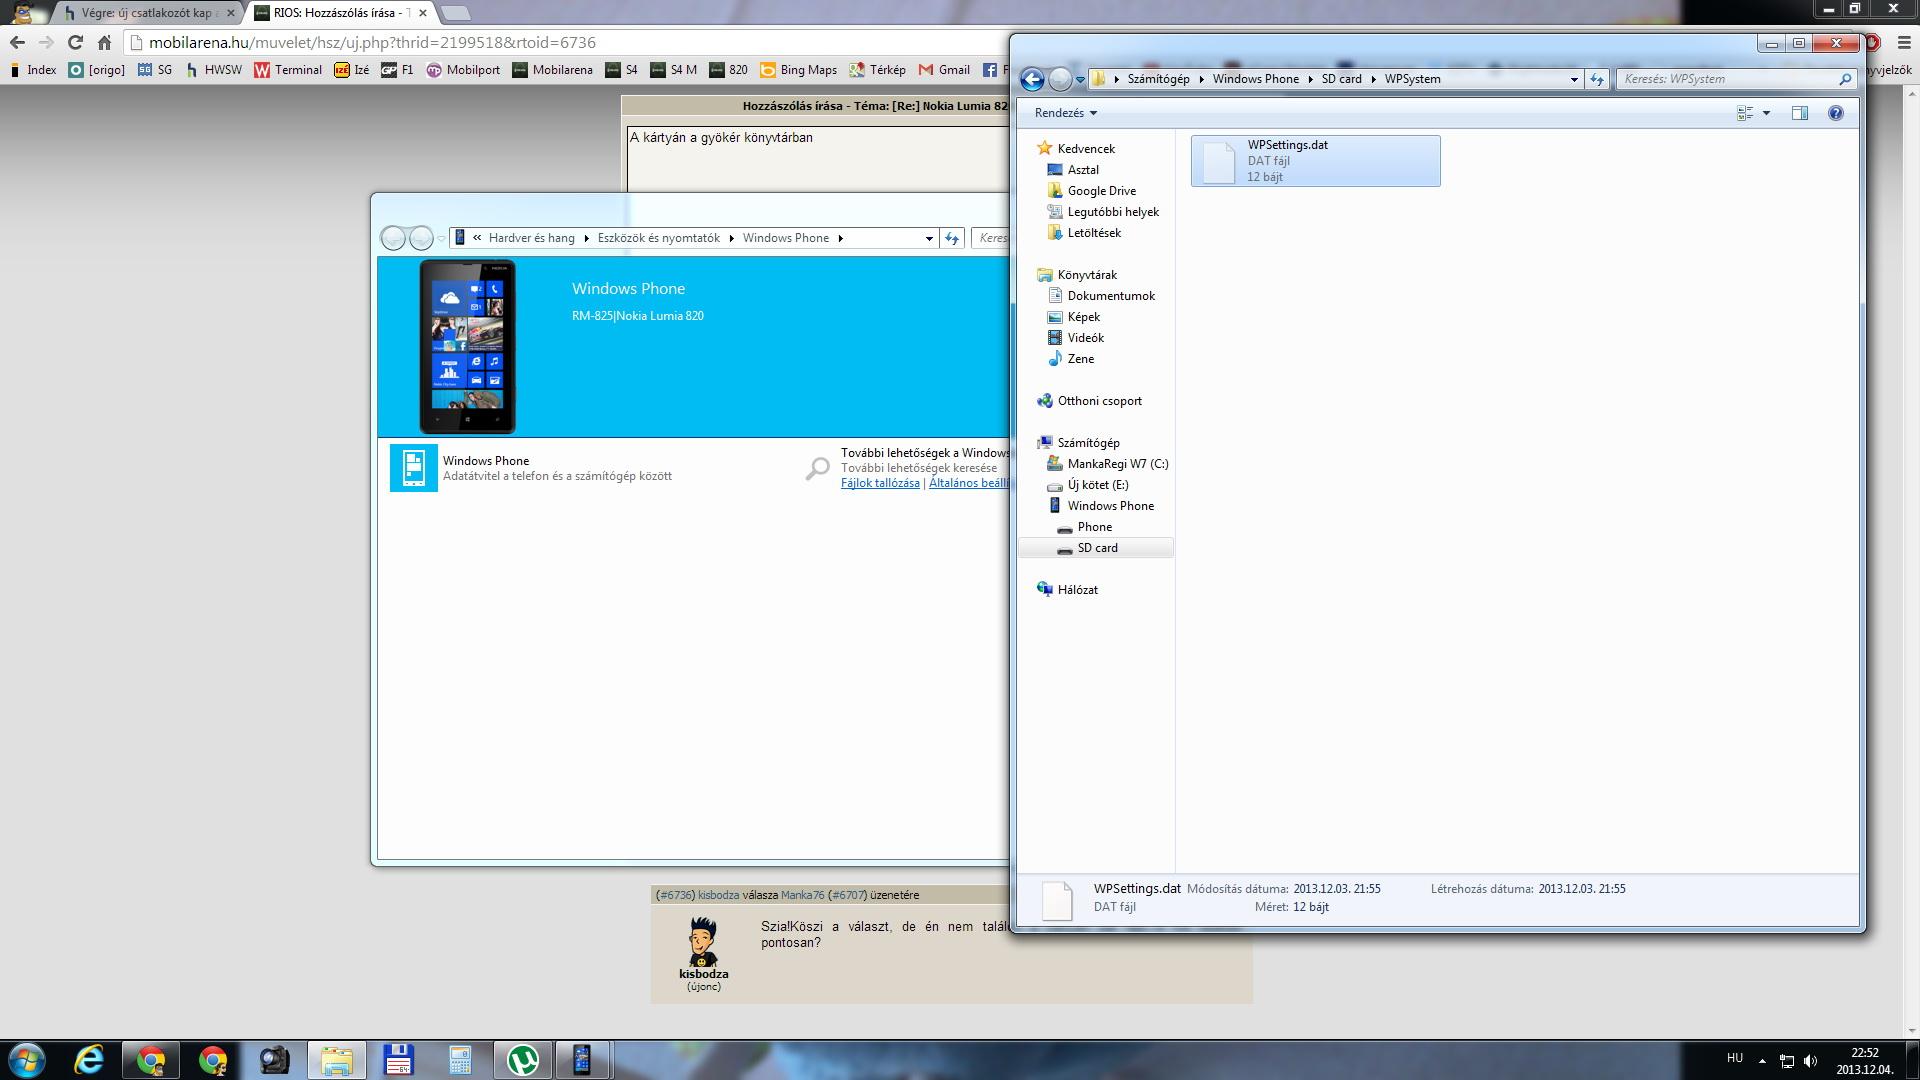Open Dokumentumok library

[1111, 296]
